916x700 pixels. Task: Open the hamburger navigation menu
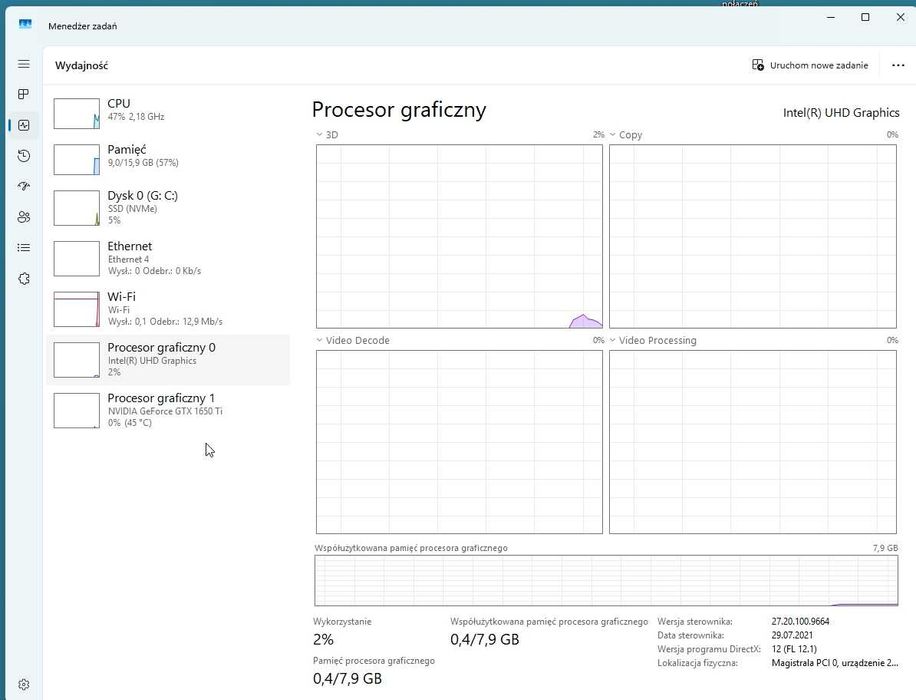pos(23,64)
